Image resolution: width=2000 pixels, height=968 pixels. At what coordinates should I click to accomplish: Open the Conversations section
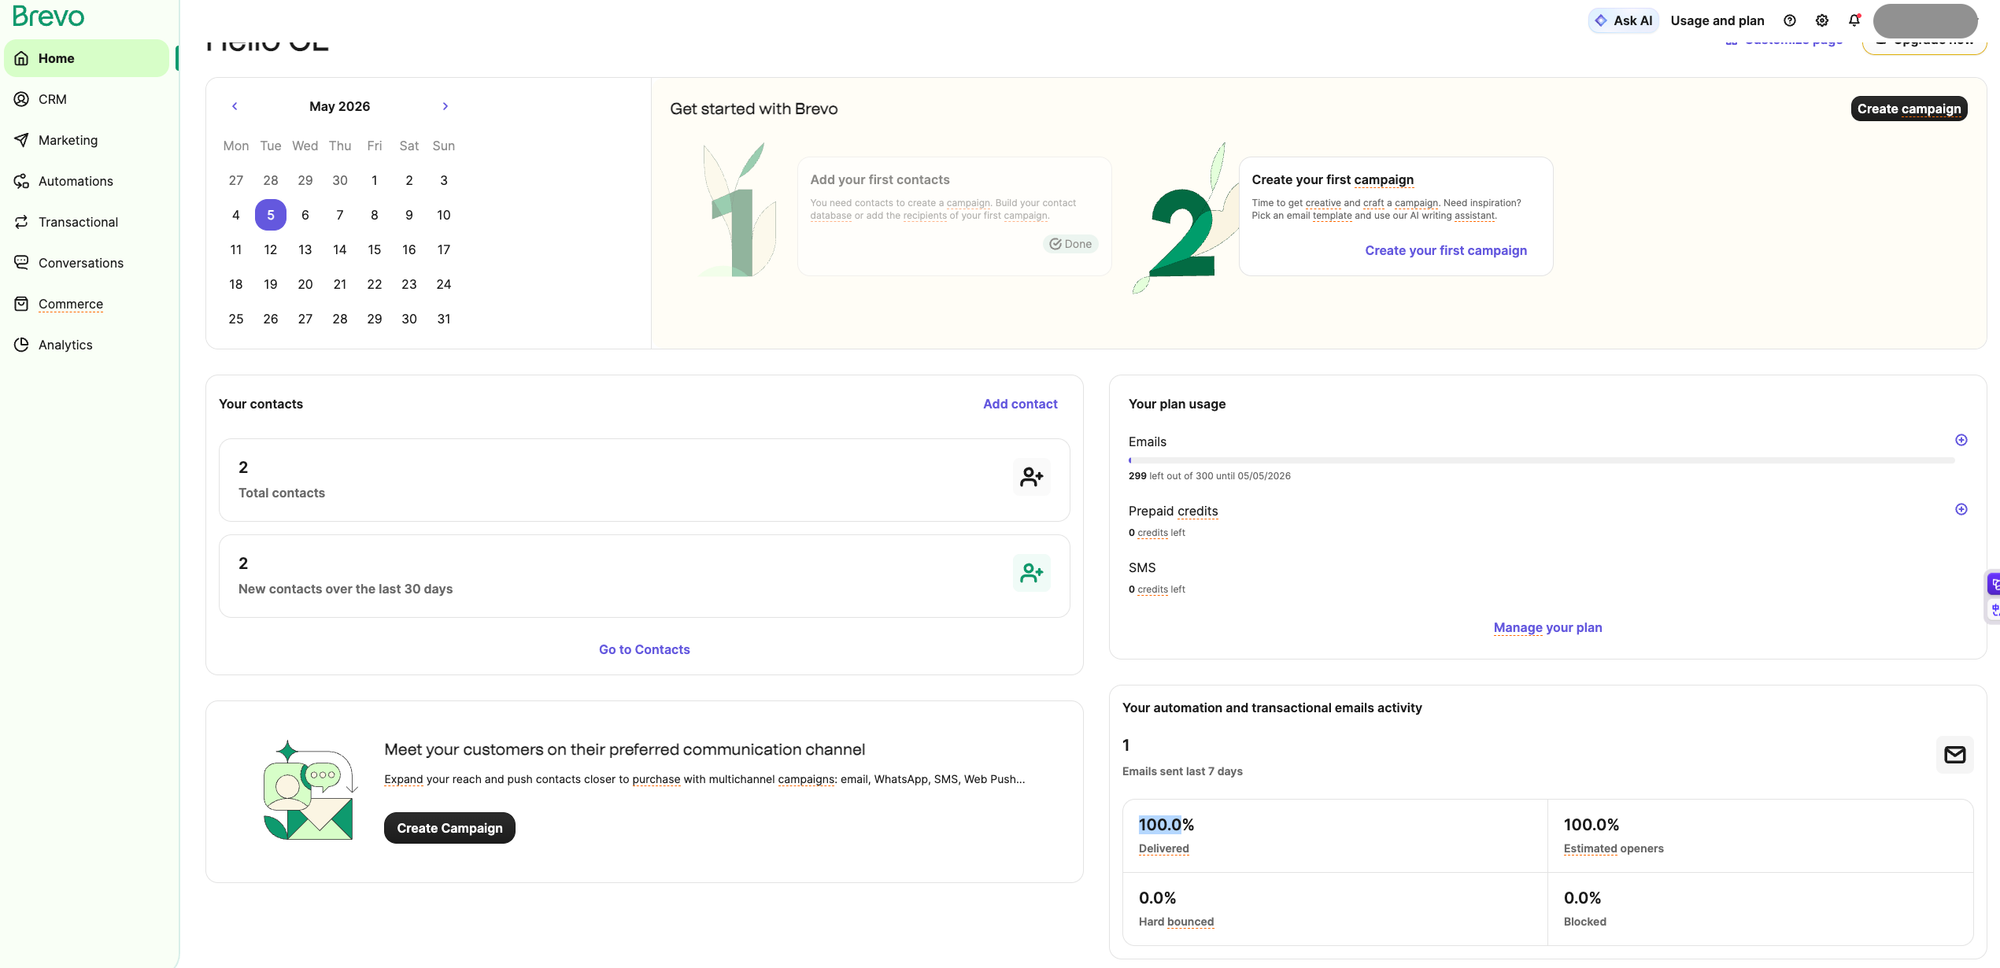(x=87, y=263)
